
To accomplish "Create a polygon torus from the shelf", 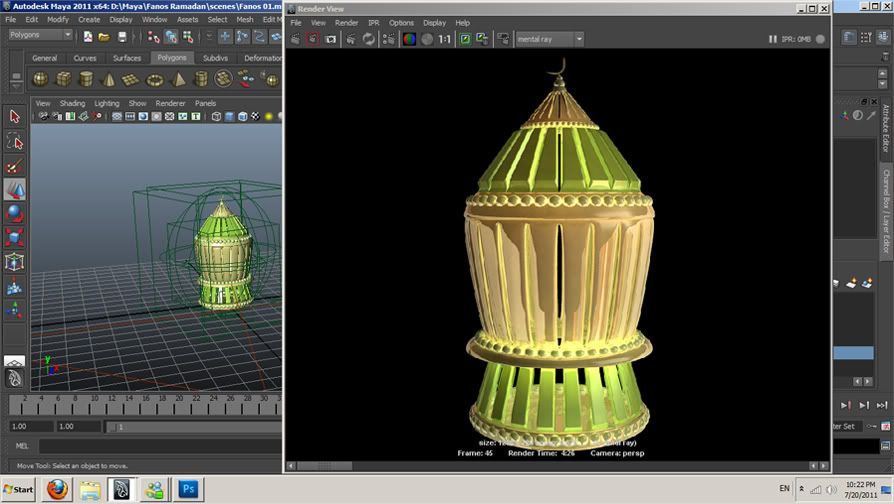I will [x=155, y=79].
